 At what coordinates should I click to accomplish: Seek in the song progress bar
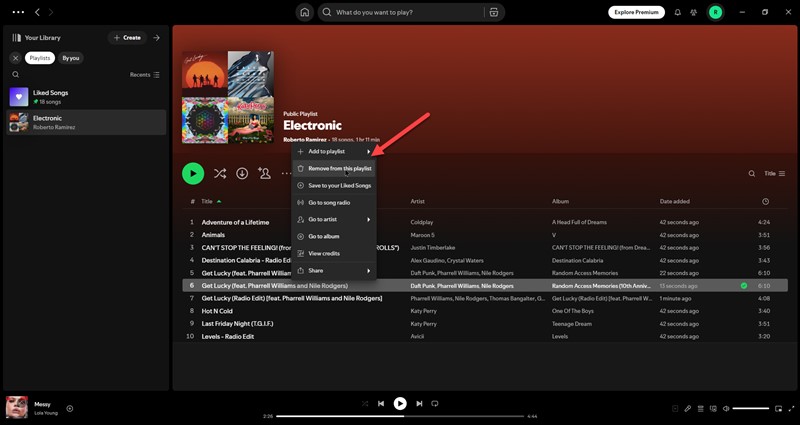(400, 416)
